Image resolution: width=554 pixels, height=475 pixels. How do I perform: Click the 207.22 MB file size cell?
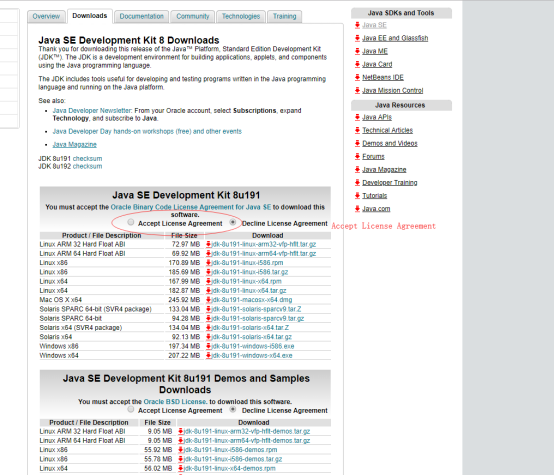click(184, 356)
